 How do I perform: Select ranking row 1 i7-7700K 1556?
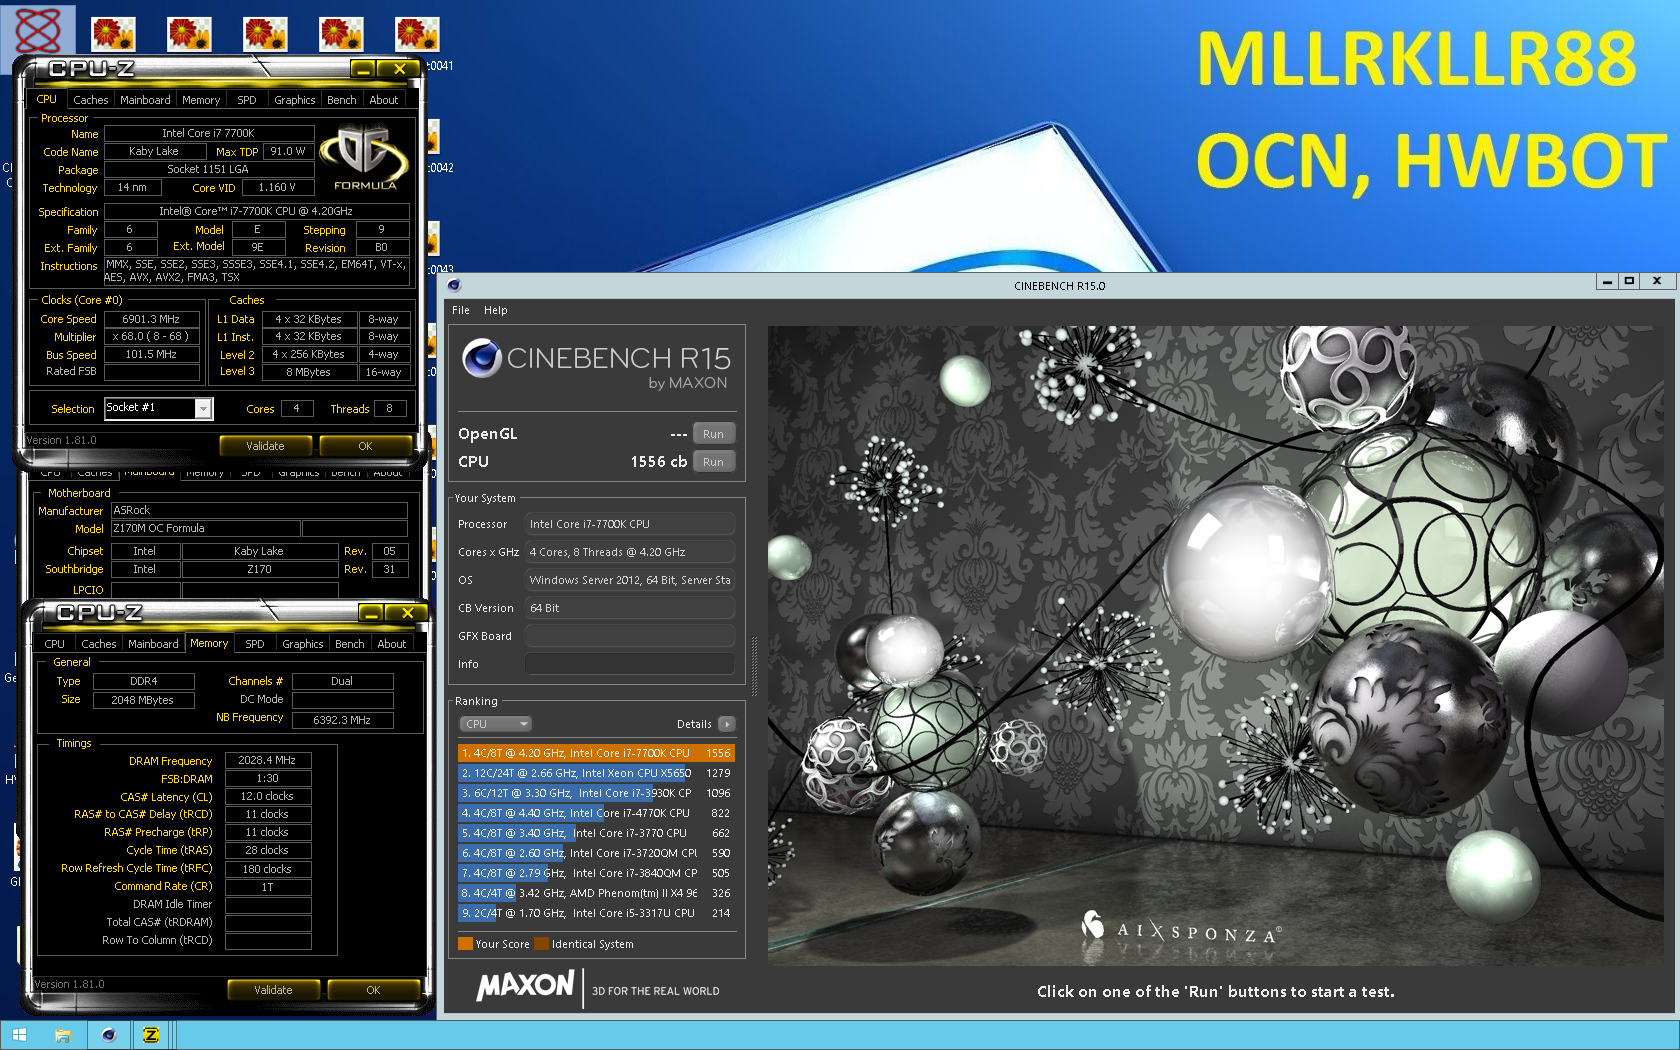596,753
